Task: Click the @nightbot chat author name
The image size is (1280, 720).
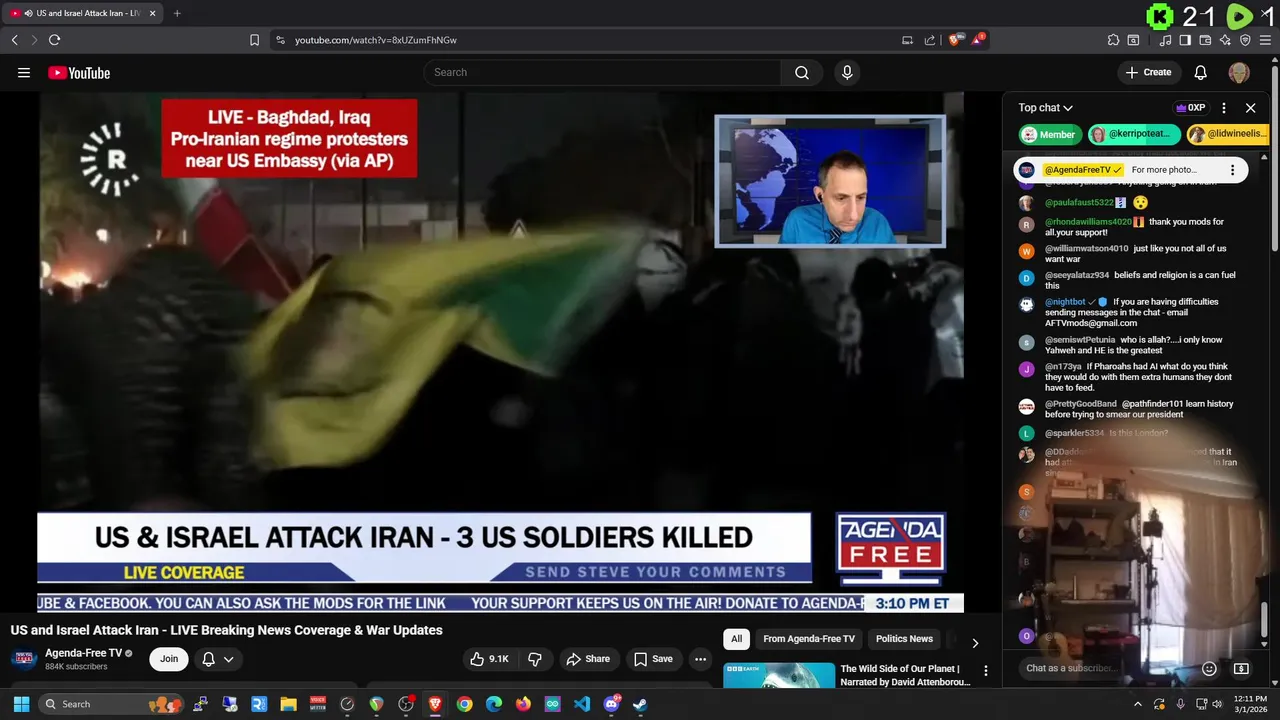Action: 1065,301
